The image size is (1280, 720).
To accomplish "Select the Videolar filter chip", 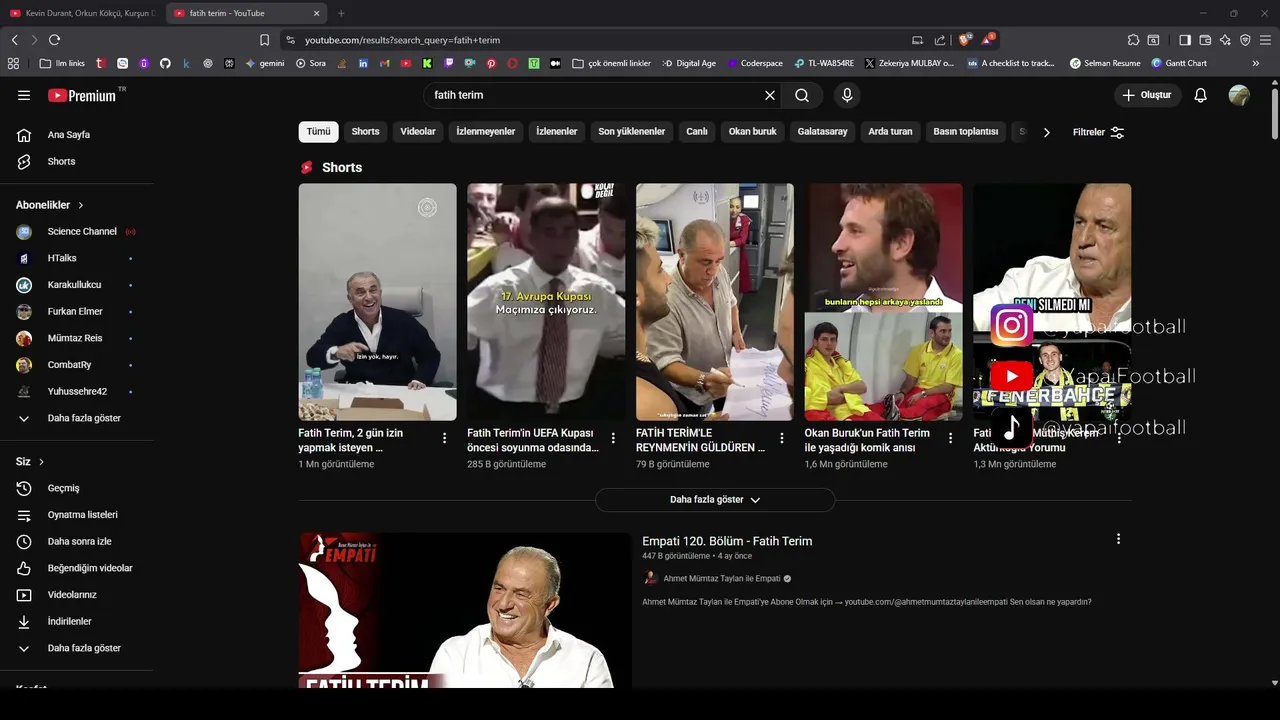I will click(x=418, y=131).
